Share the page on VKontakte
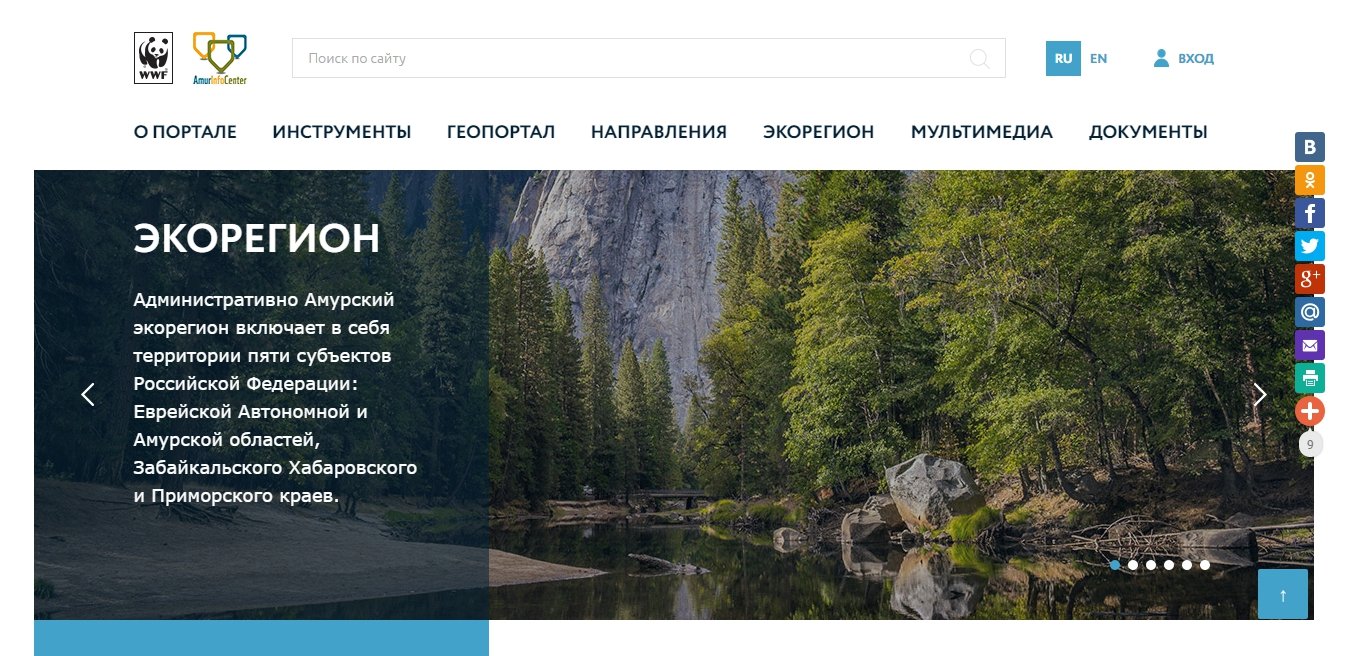The height and width of the screenshot is (656, 1348). pos(1310,148)
